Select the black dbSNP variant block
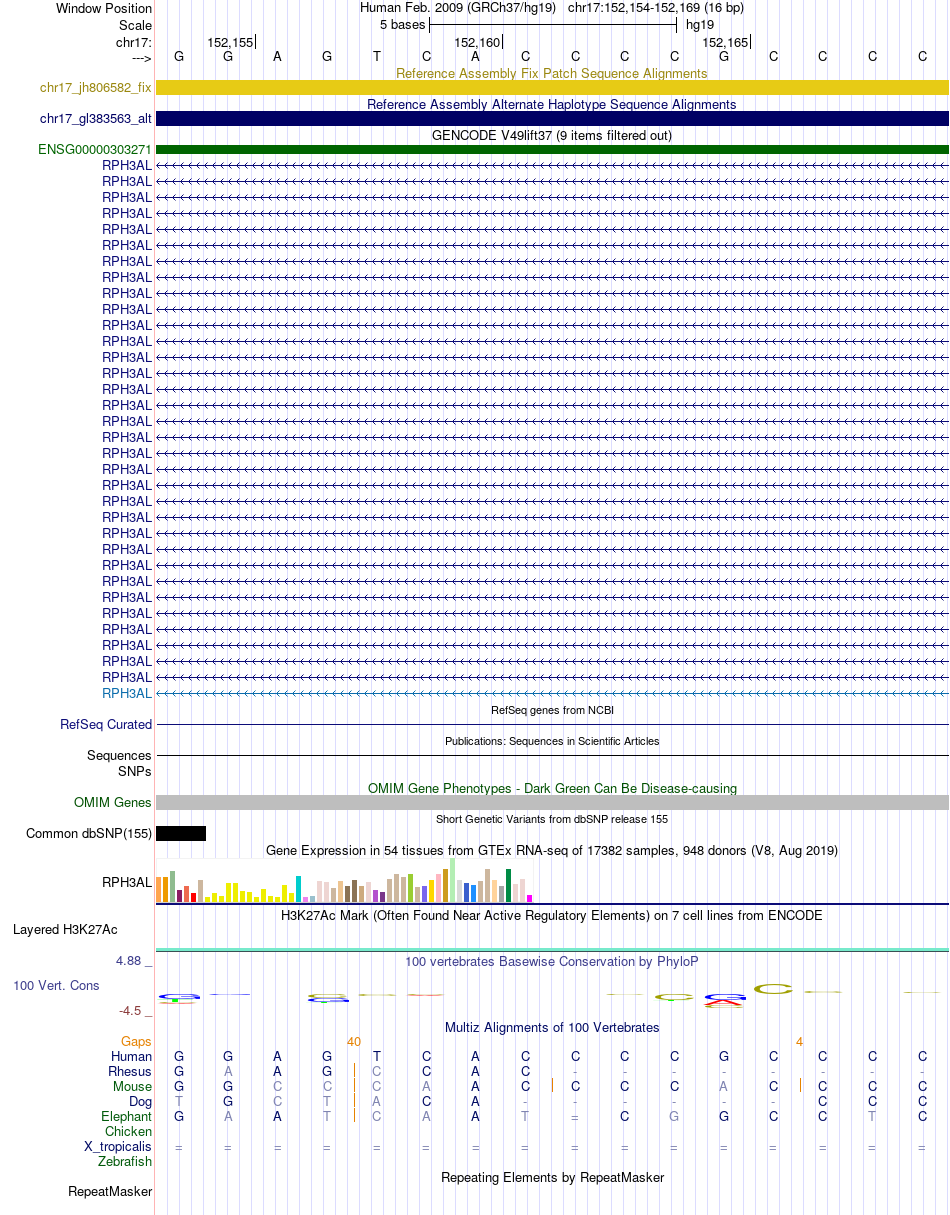950x1215 pixels. tap(181, 833)
